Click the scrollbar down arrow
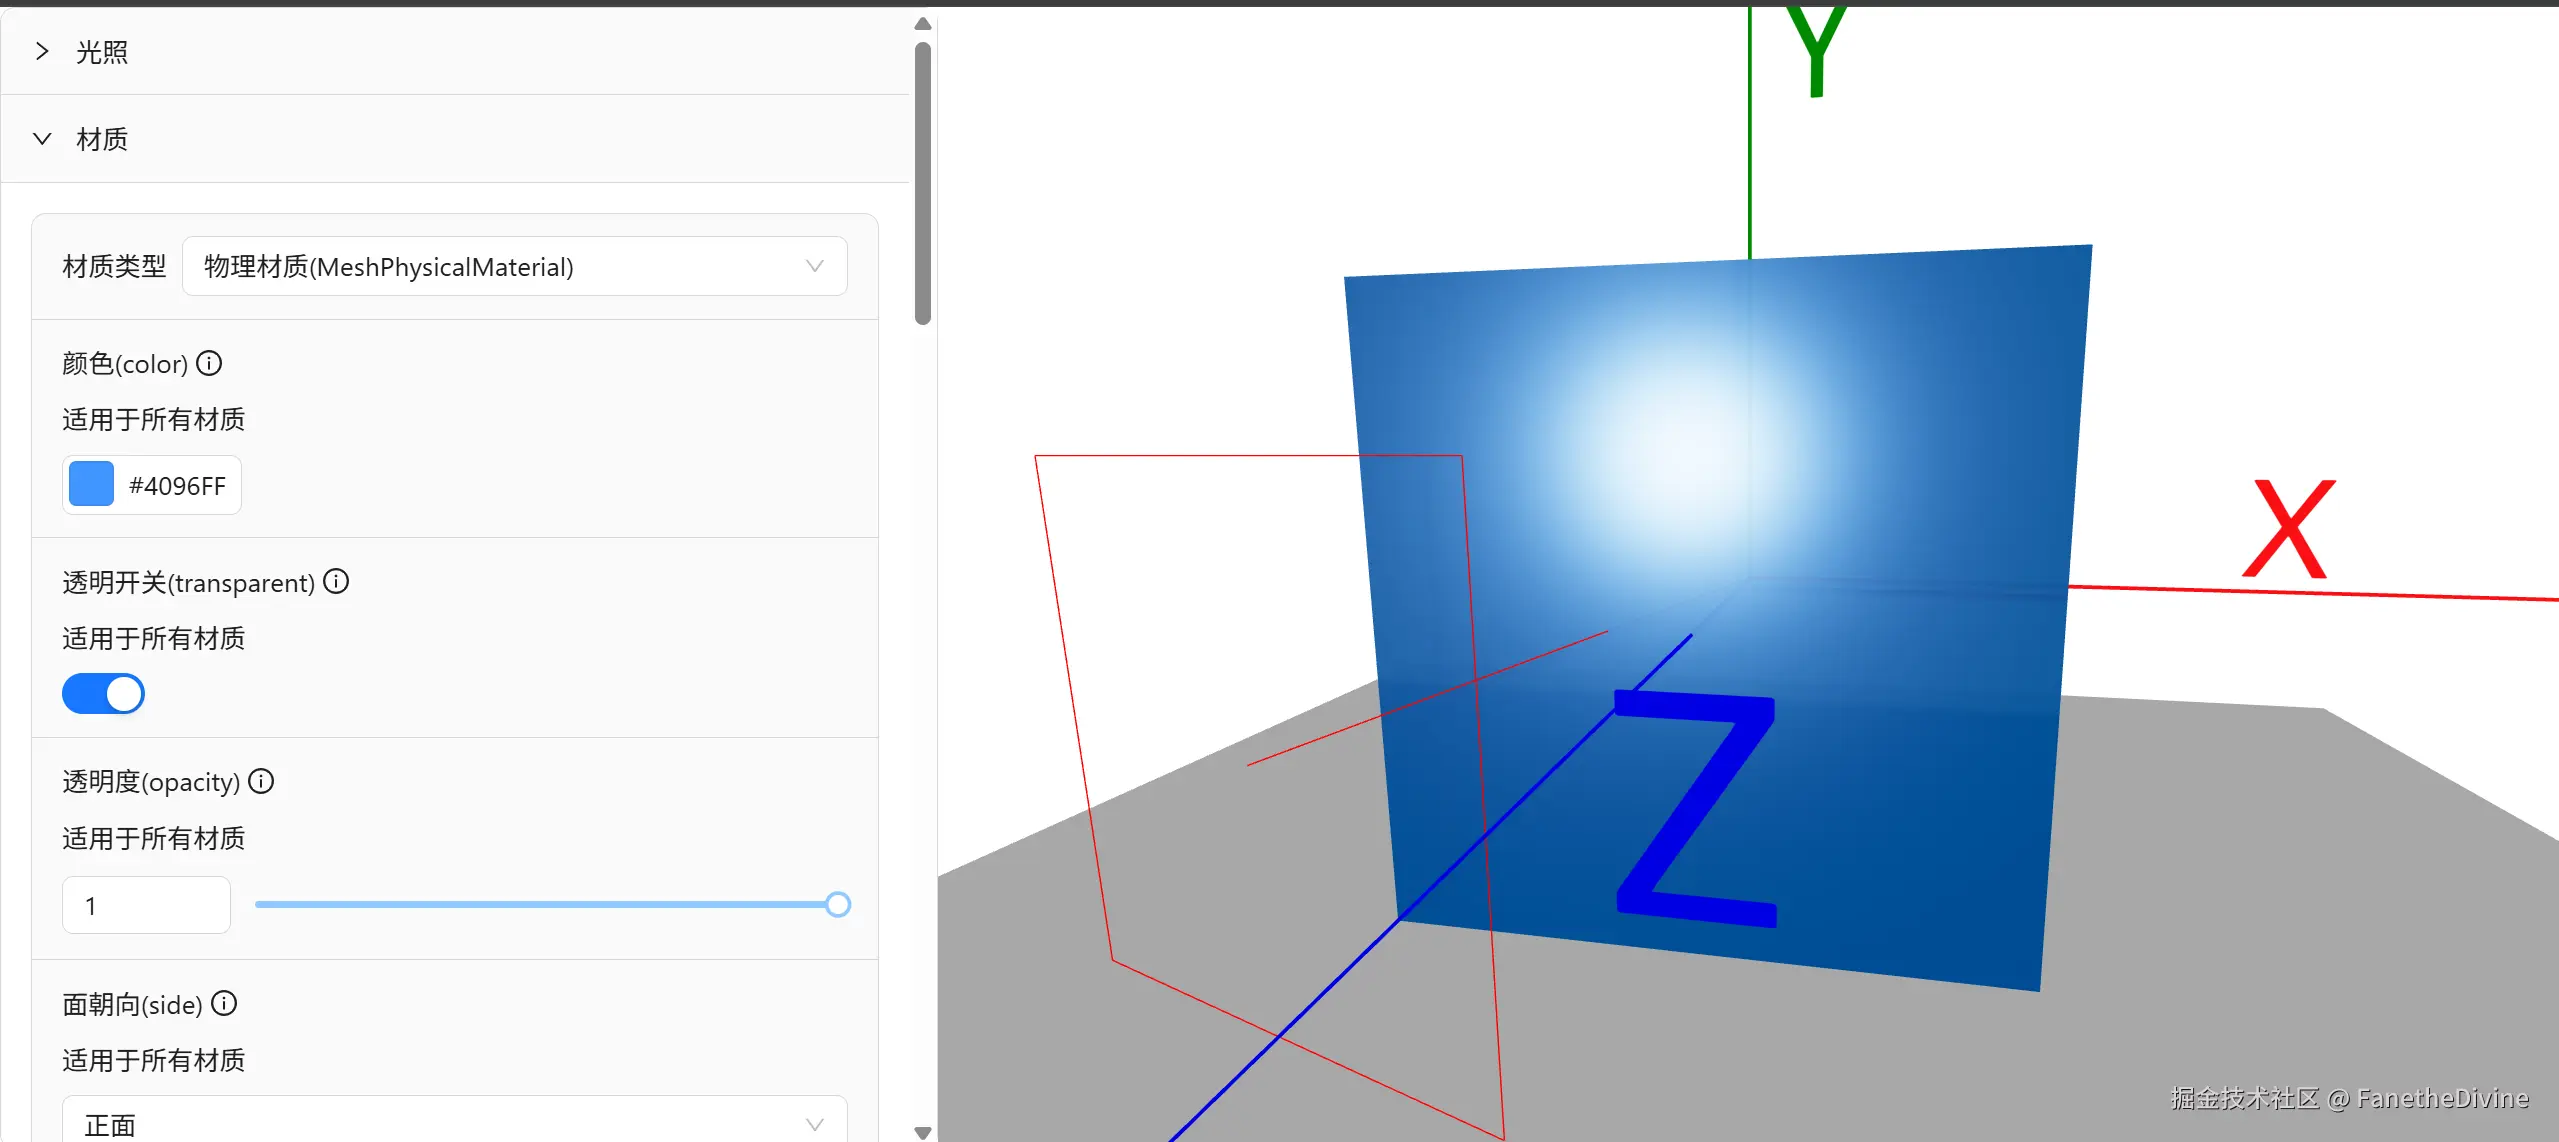Screen dimensions: 2559x1142 pos(923,1132)
